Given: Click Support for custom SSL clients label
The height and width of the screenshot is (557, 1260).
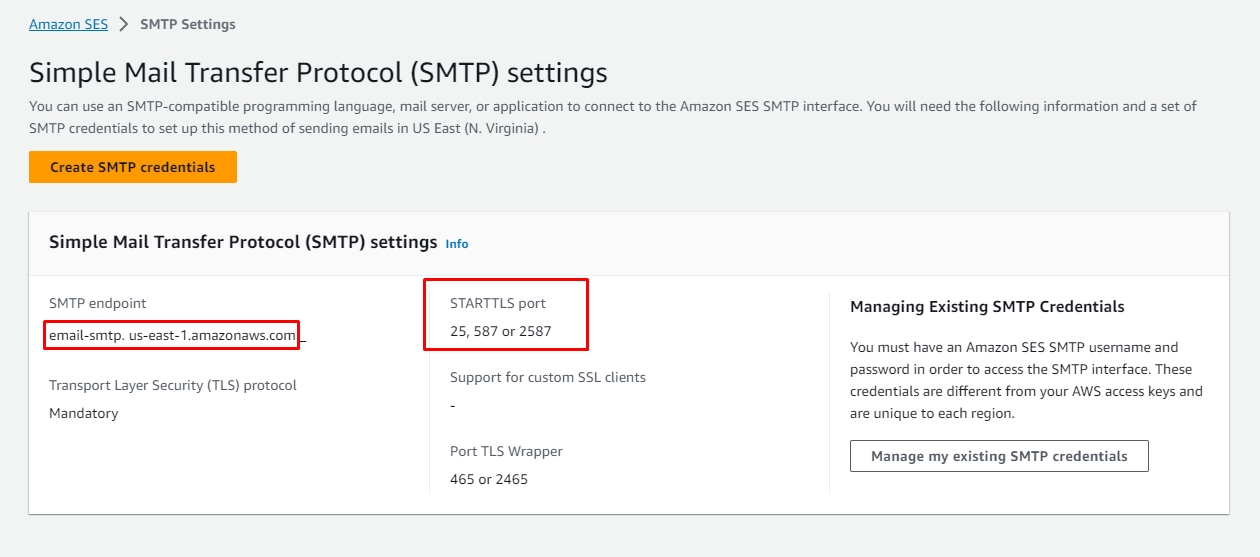Looking at the screenshot, I should coord(547,377).
